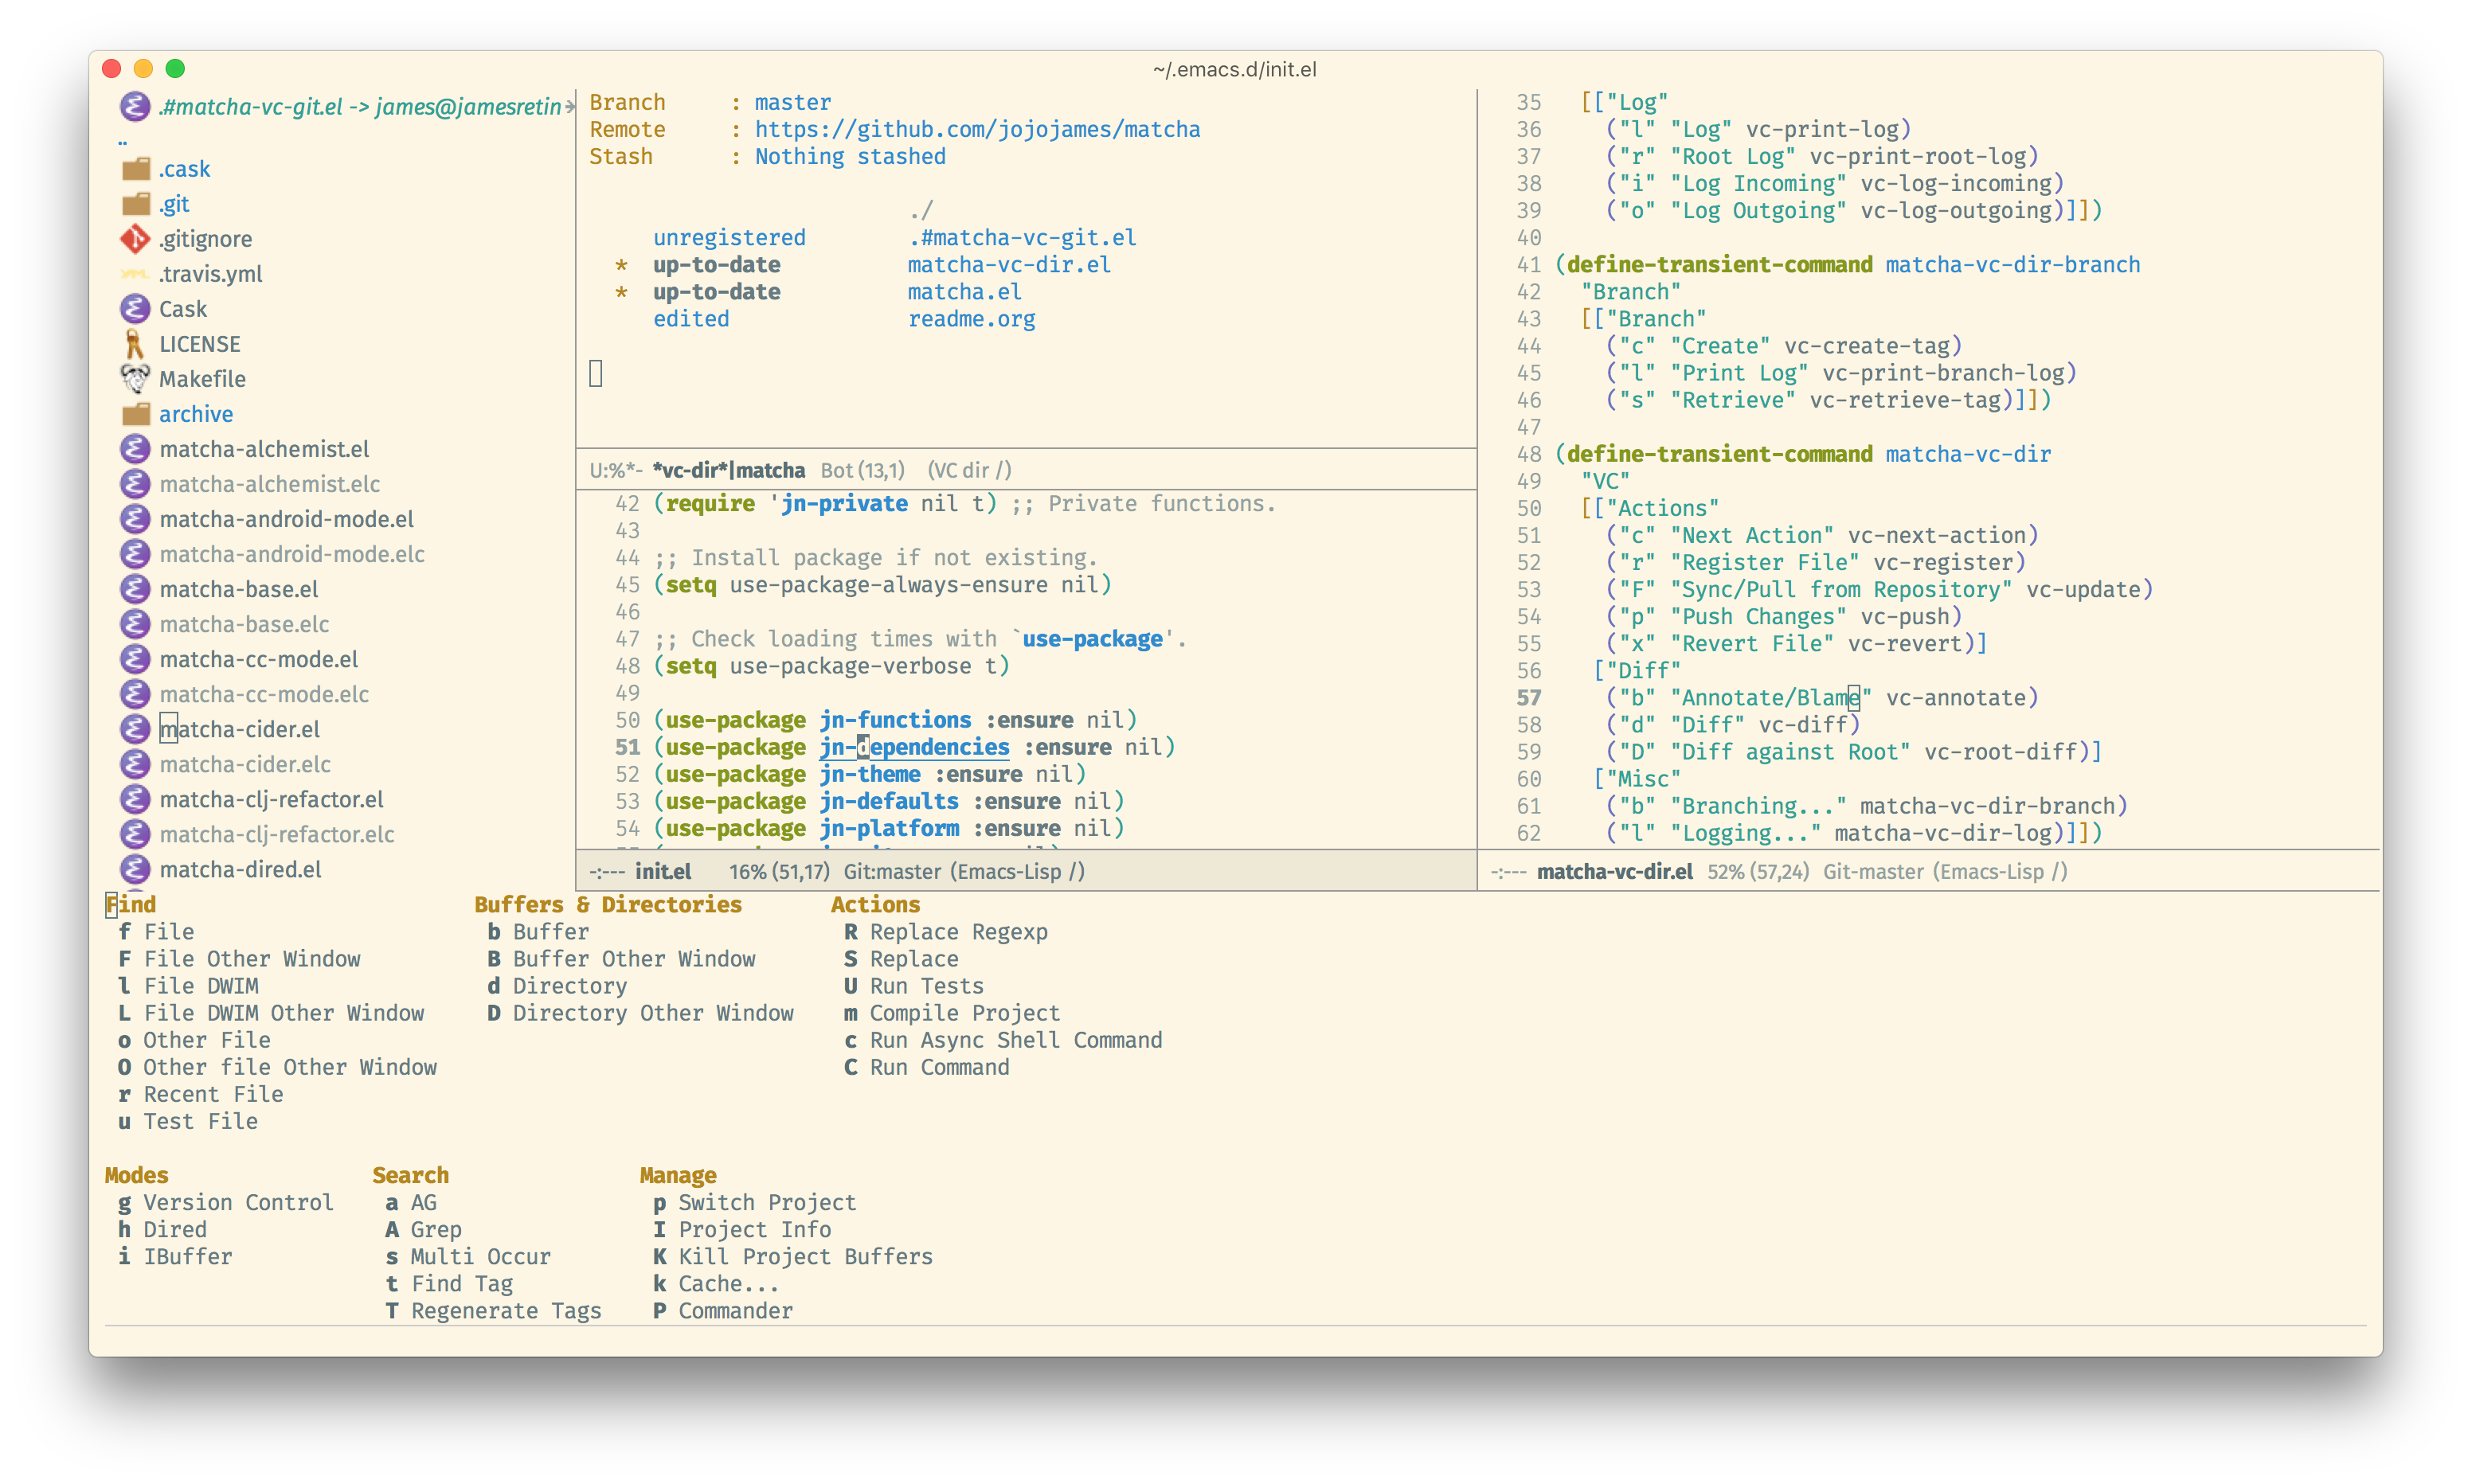This screenshot has width=2472, height=1484.
Task: Choose 'Replace Regexp' under Actions
Action: tap(958, 931)
